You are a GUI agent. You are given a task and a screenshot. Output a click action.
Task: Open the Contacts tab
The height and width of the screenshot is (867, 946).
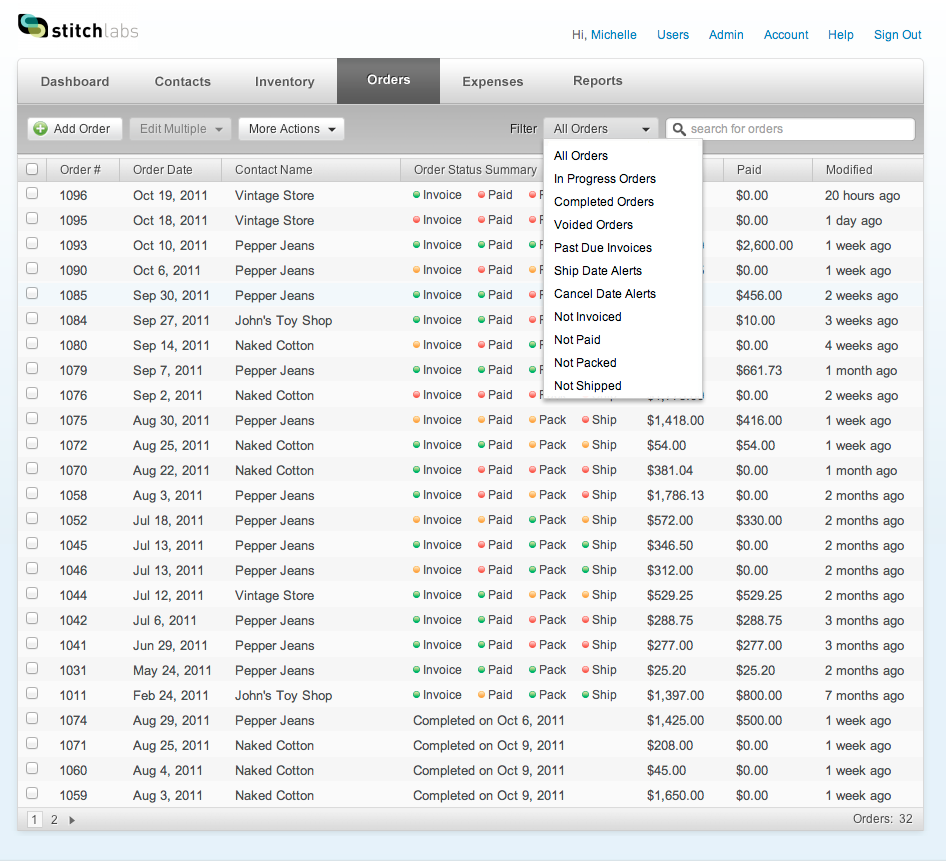(183, 81)
